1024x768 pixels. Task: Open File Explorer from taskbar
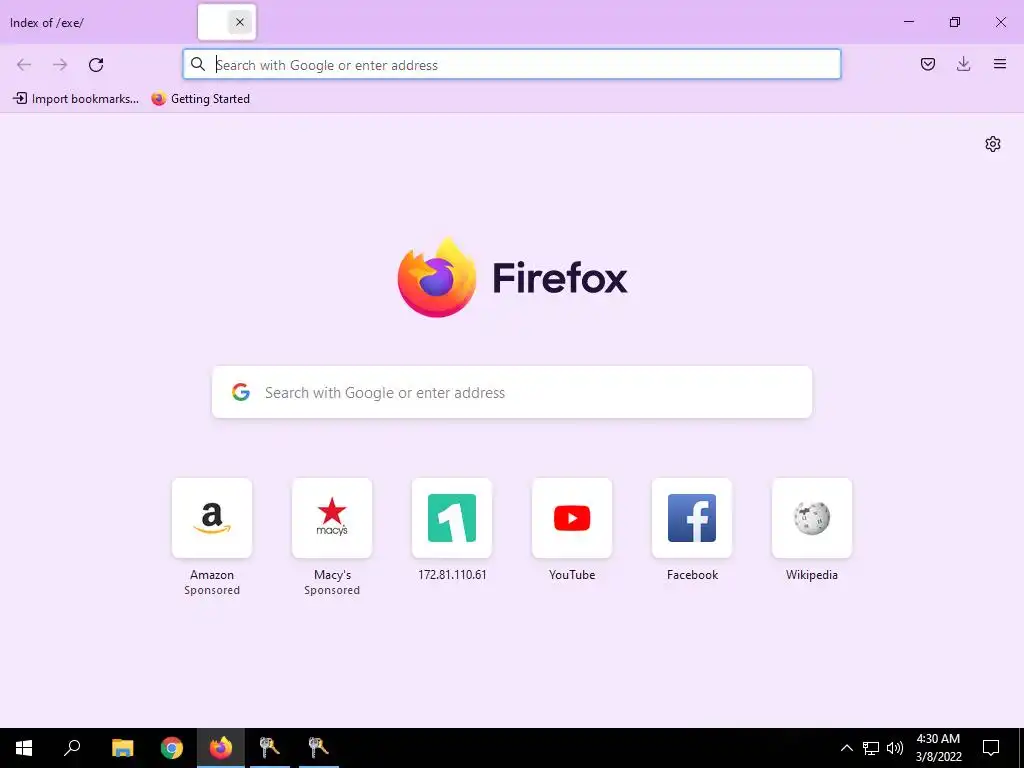122,748
